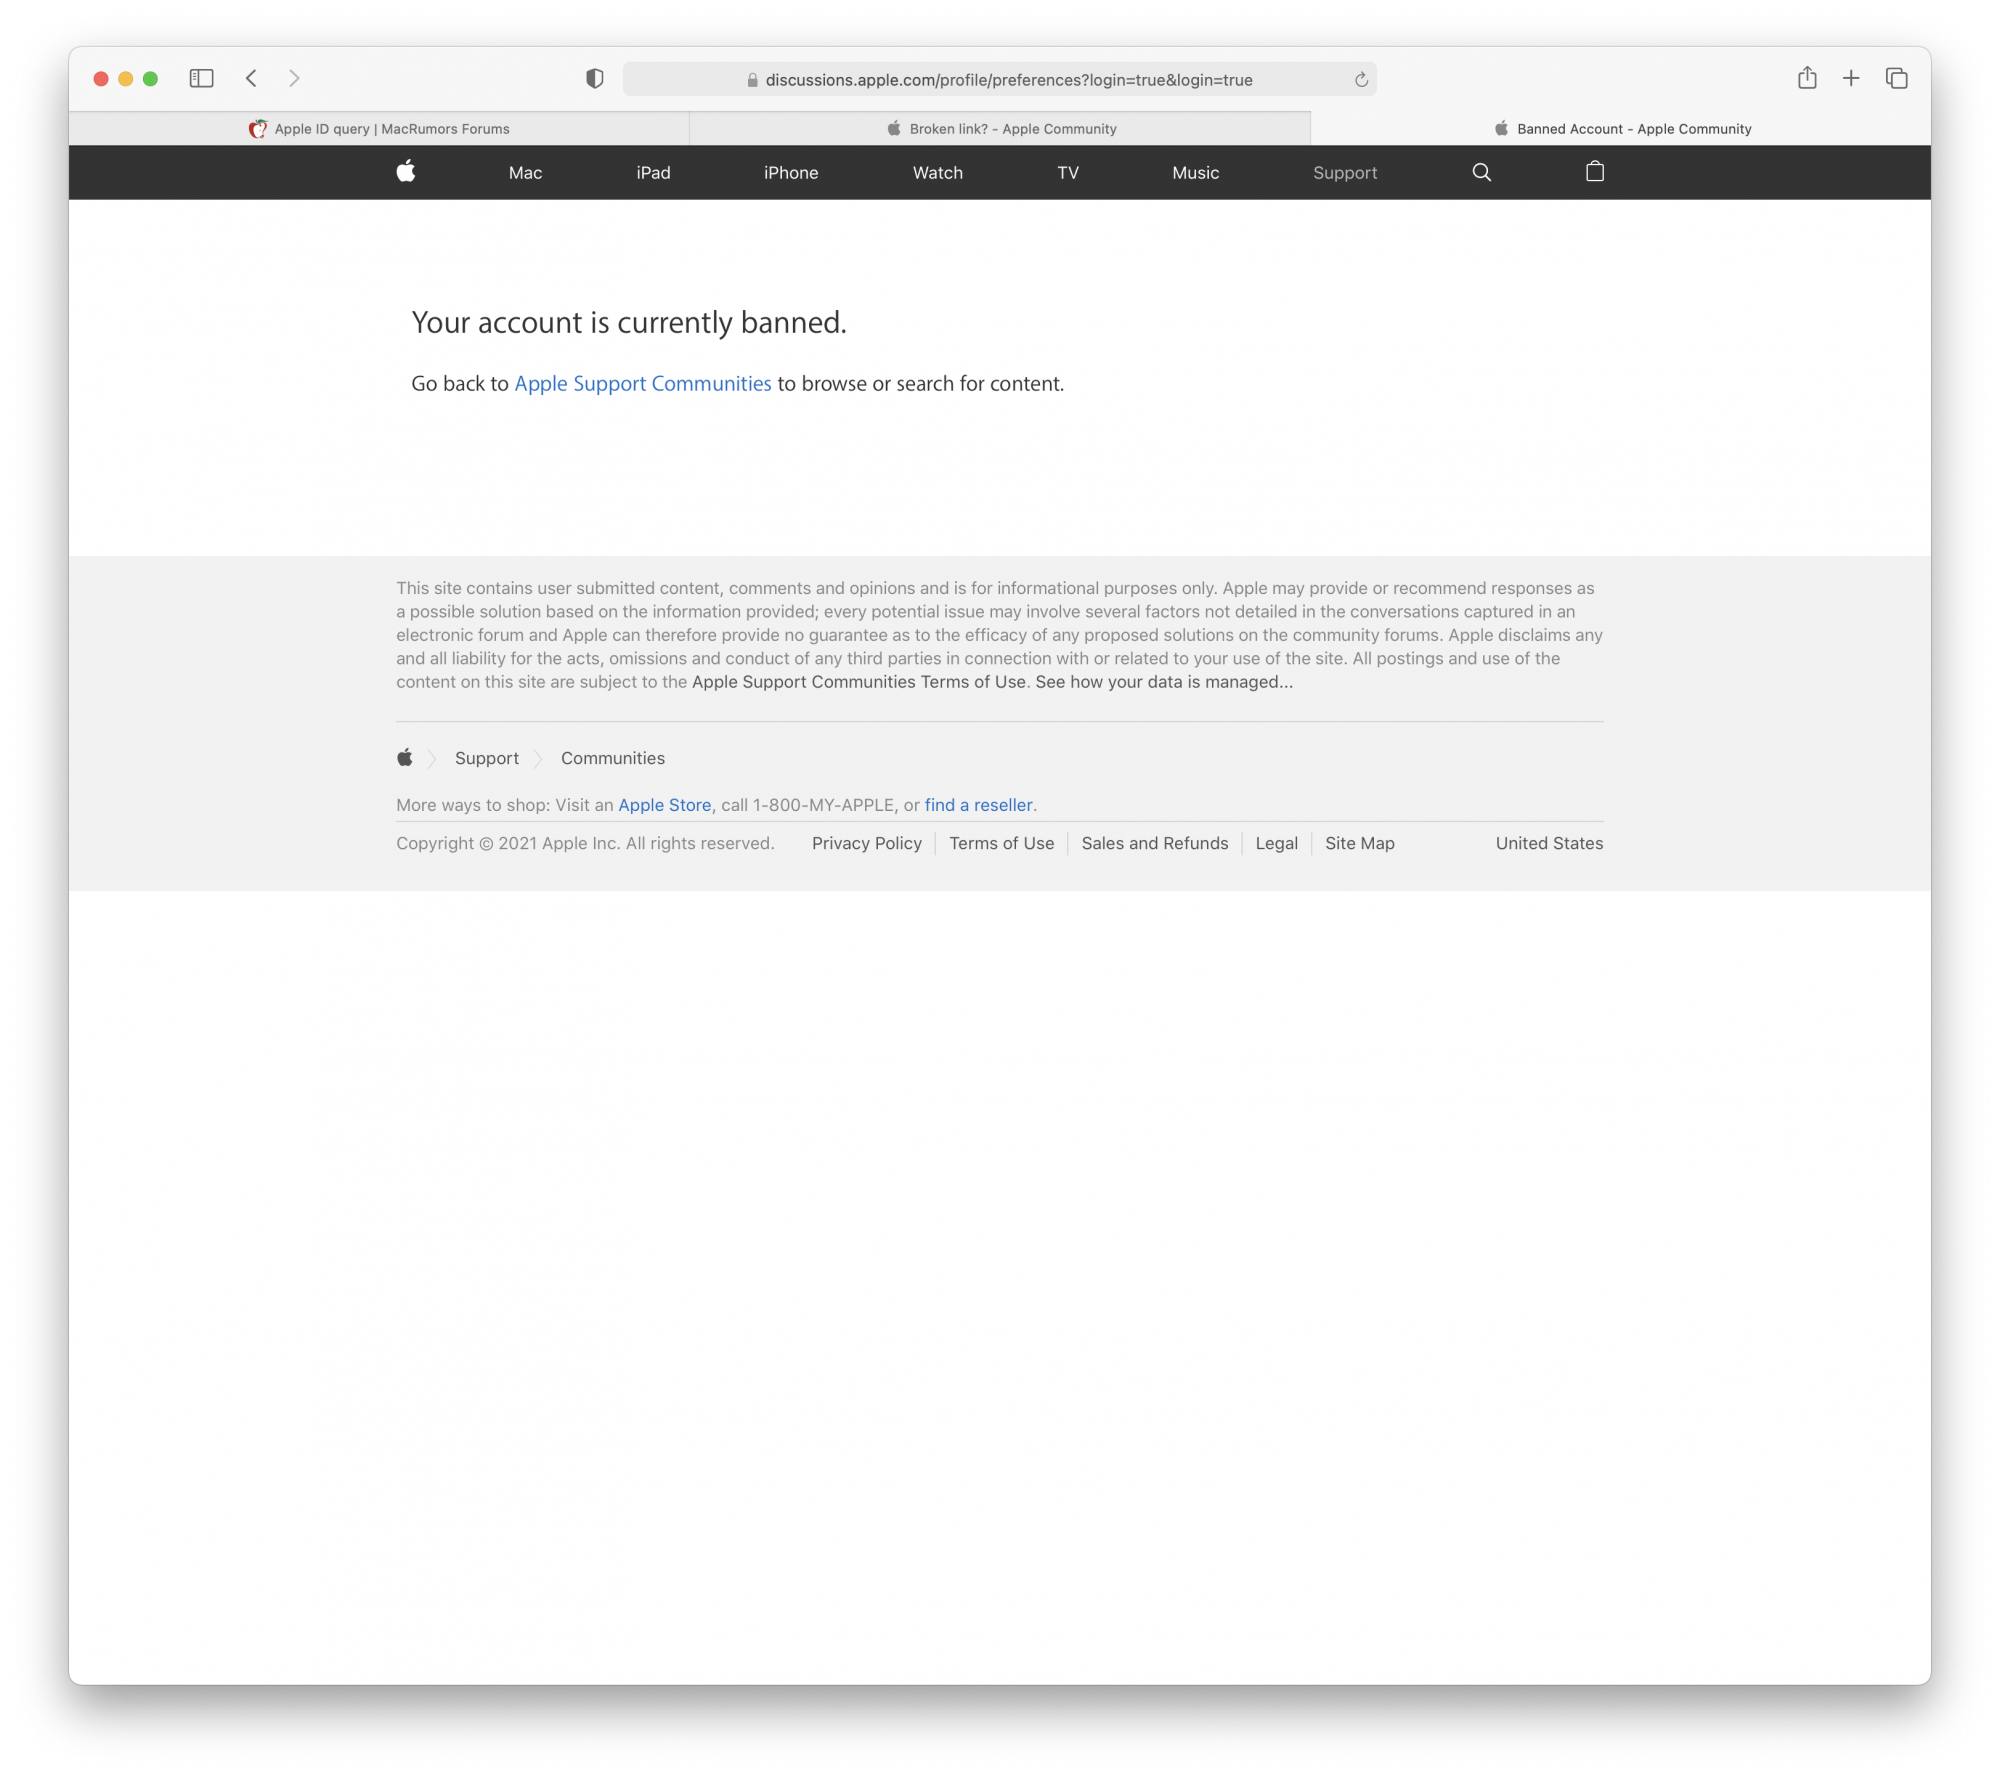The image size is (2000, 1776).
Task: Open Apple Support Communities Terms of Use
Action: pos(859,682)
